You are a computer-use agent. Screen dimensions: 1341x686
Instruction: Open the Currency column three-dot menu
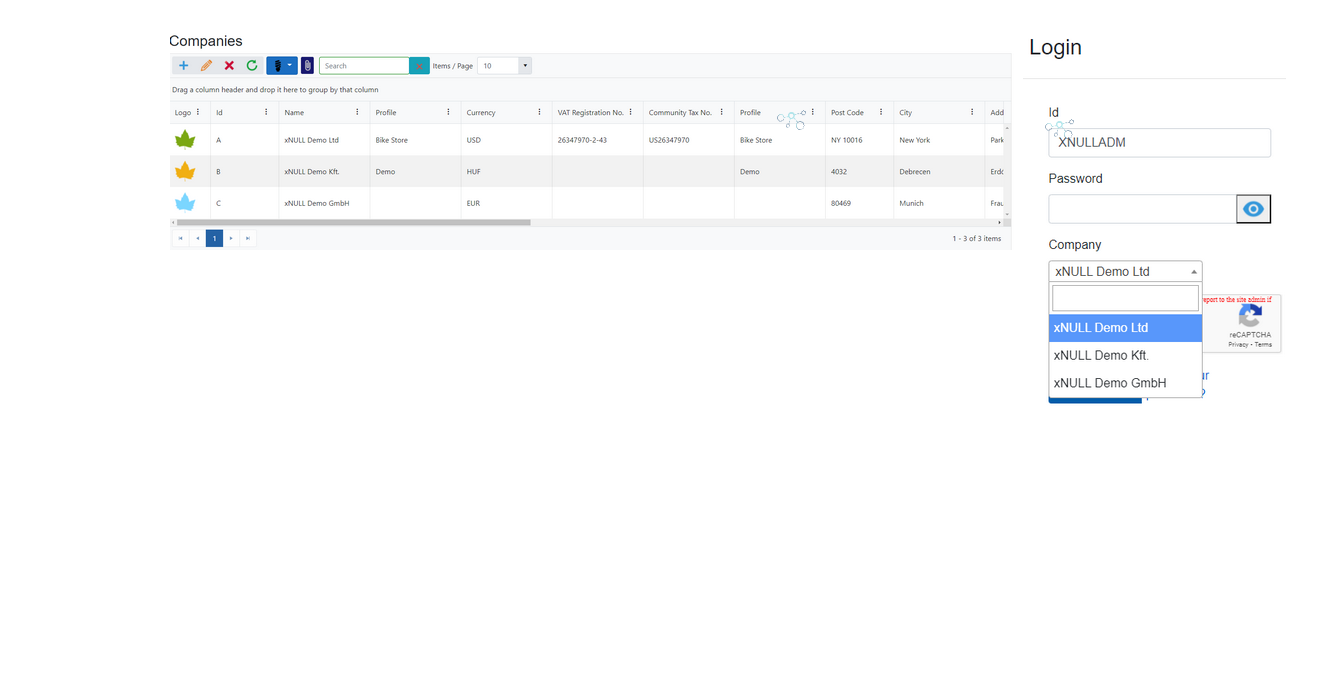click(539, 112)
